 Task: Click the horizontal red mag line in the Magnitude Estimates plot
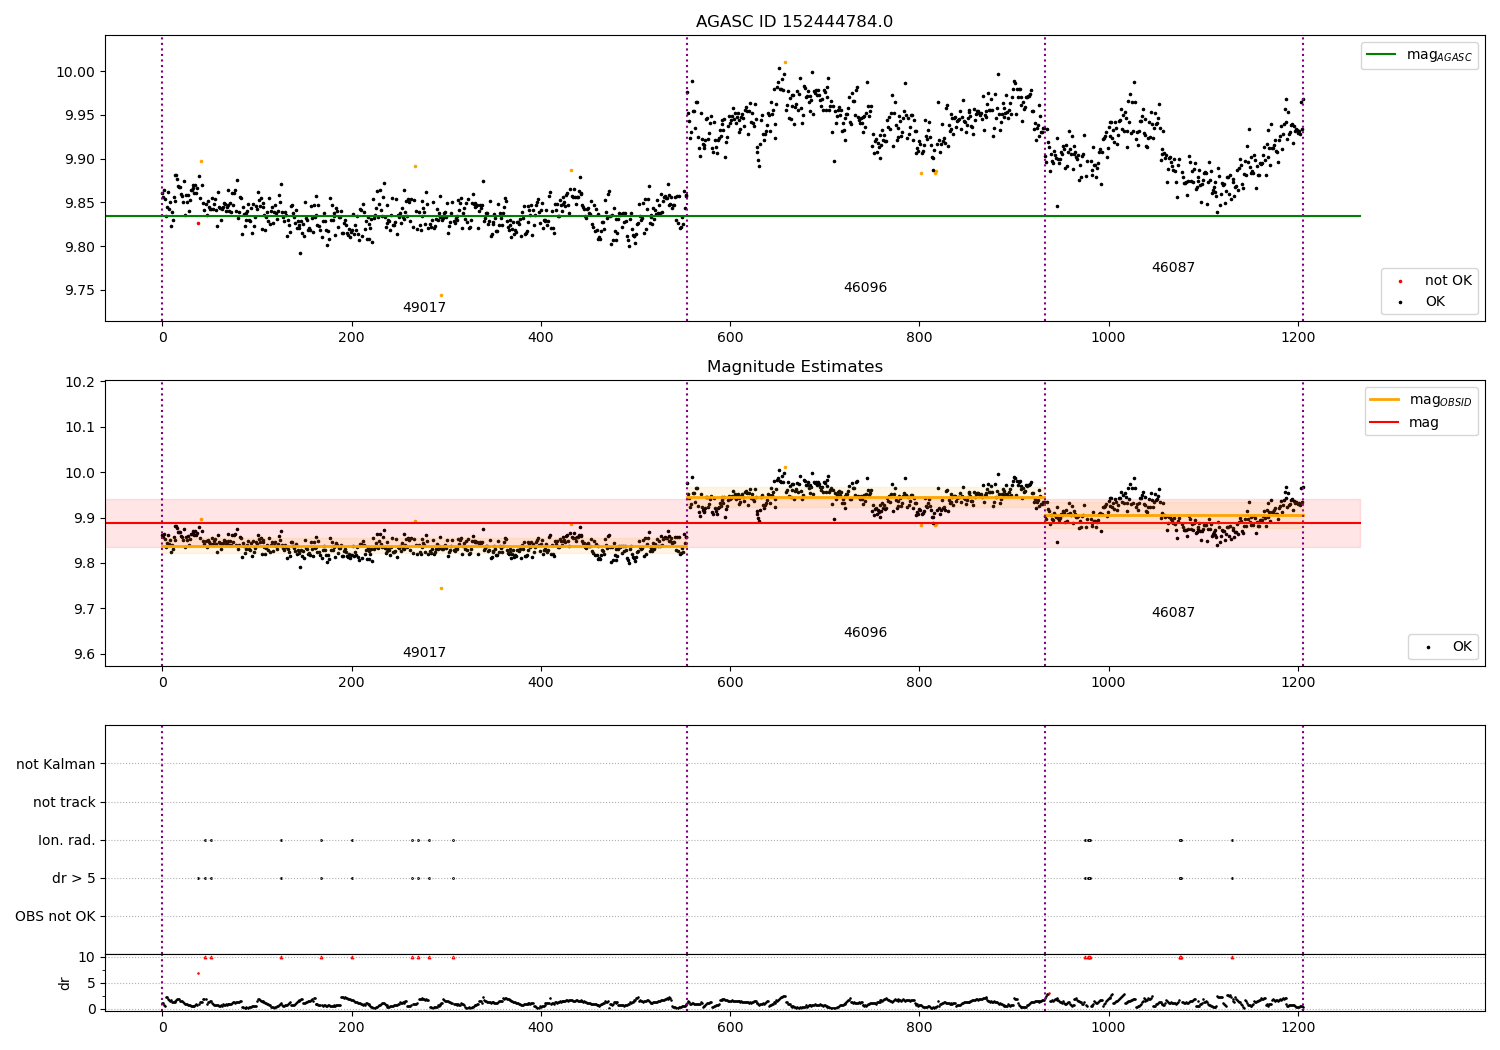tap(732, 523)
